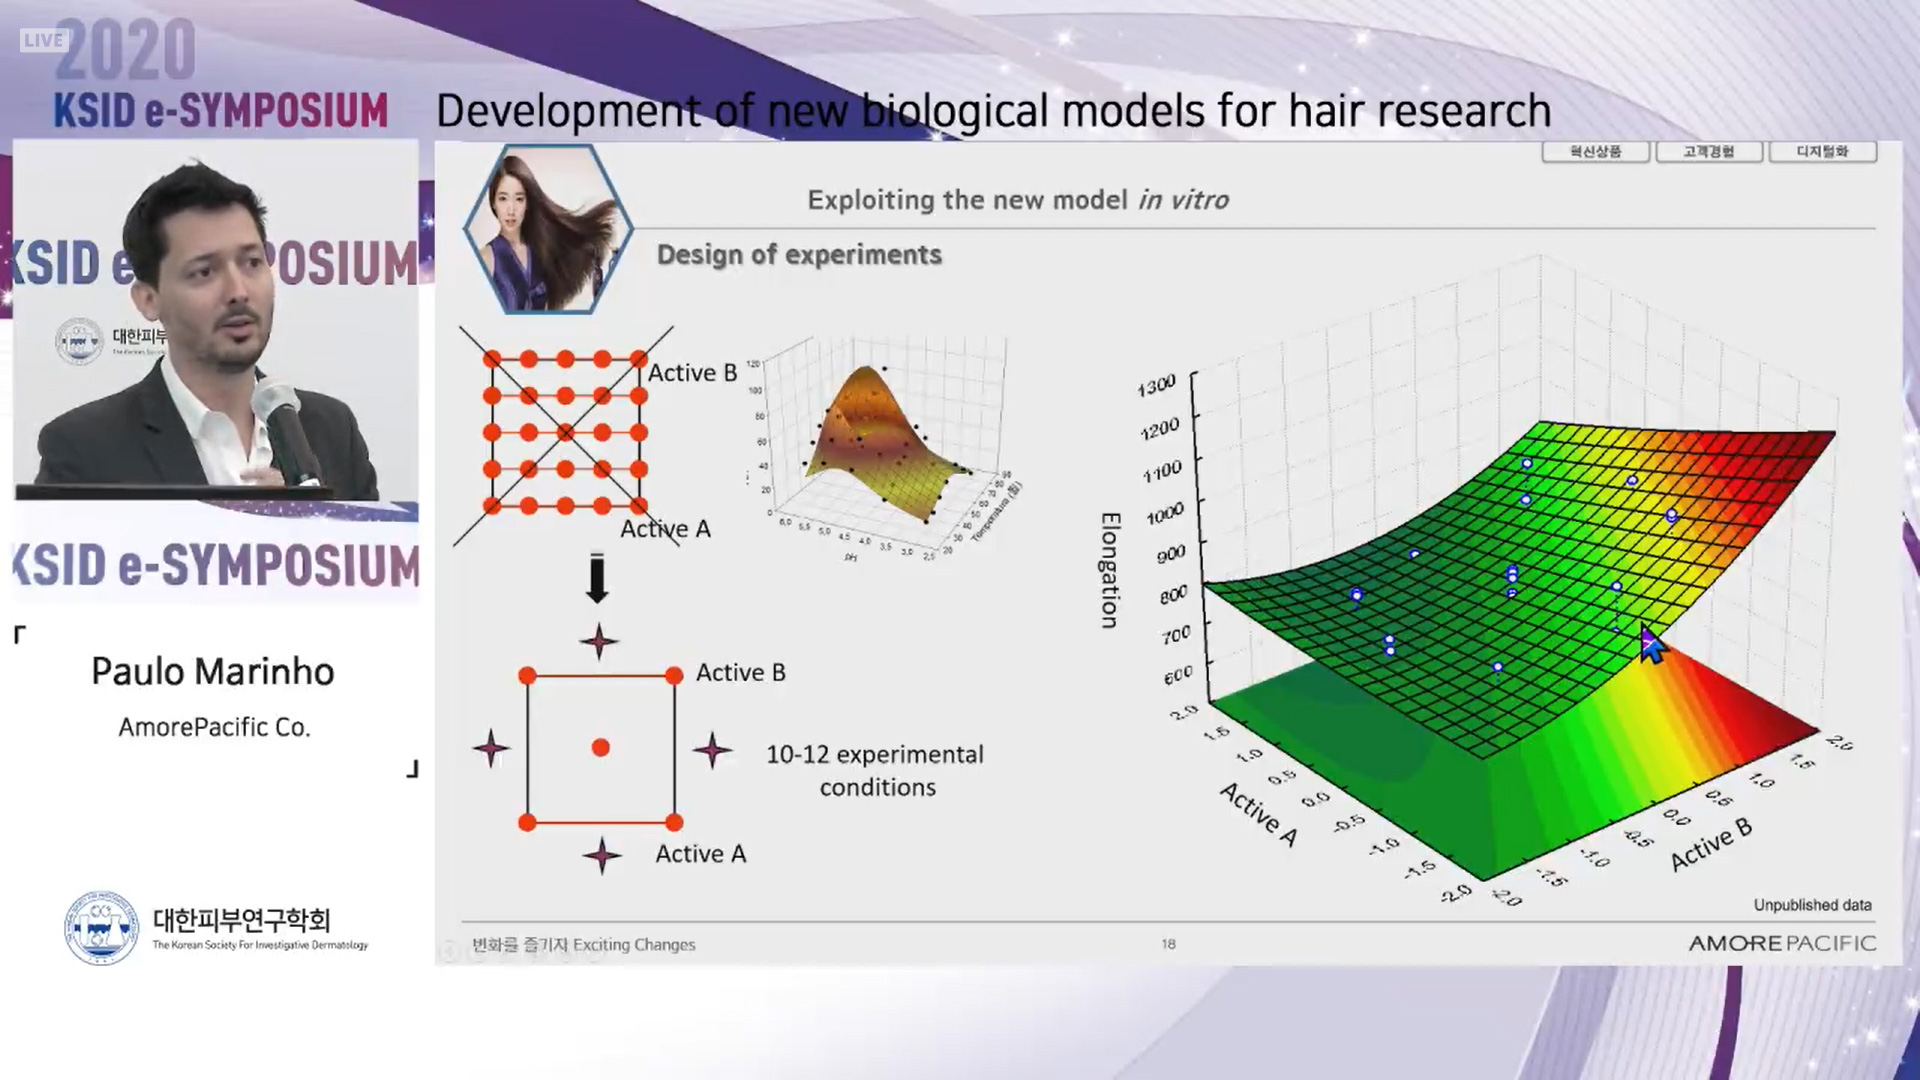This screenshot has width=1920, height=1080.
Task: Click the 1300 tick on the Elongation axis
Action: coord(1157,386)
